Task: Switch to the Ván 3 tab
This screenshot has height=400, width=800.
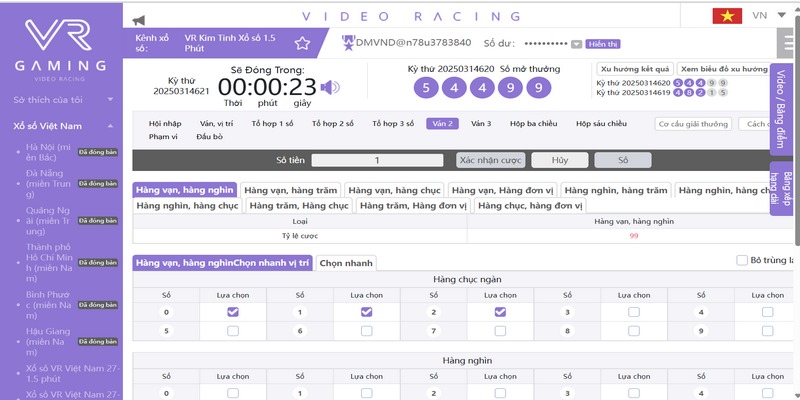Action: pos(481,123)
